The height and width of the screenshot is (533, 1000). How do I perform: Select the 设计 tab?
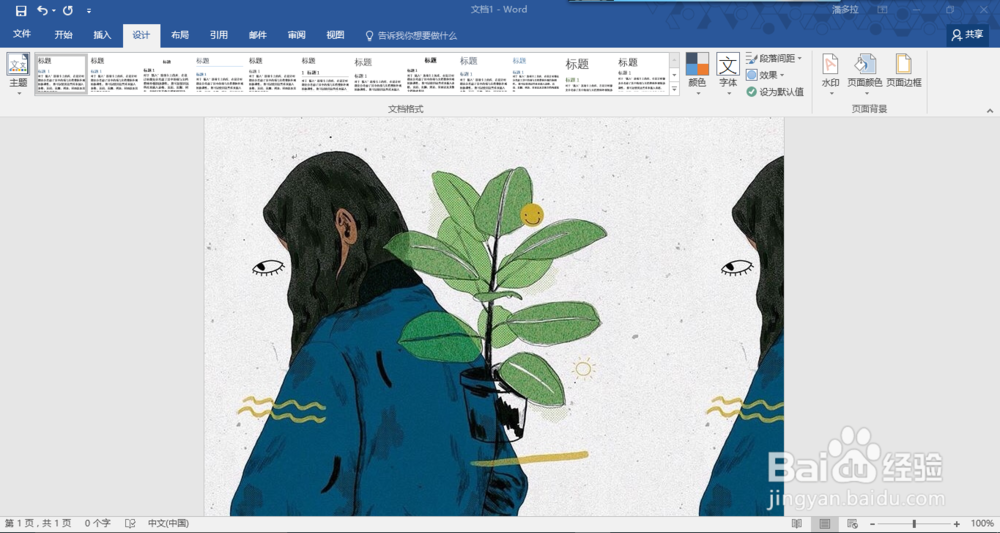pos(141,35)
